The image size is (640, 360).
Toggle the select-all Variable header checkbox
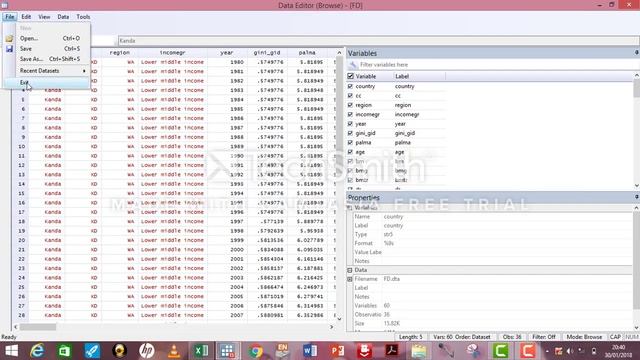tap(350, 76)
